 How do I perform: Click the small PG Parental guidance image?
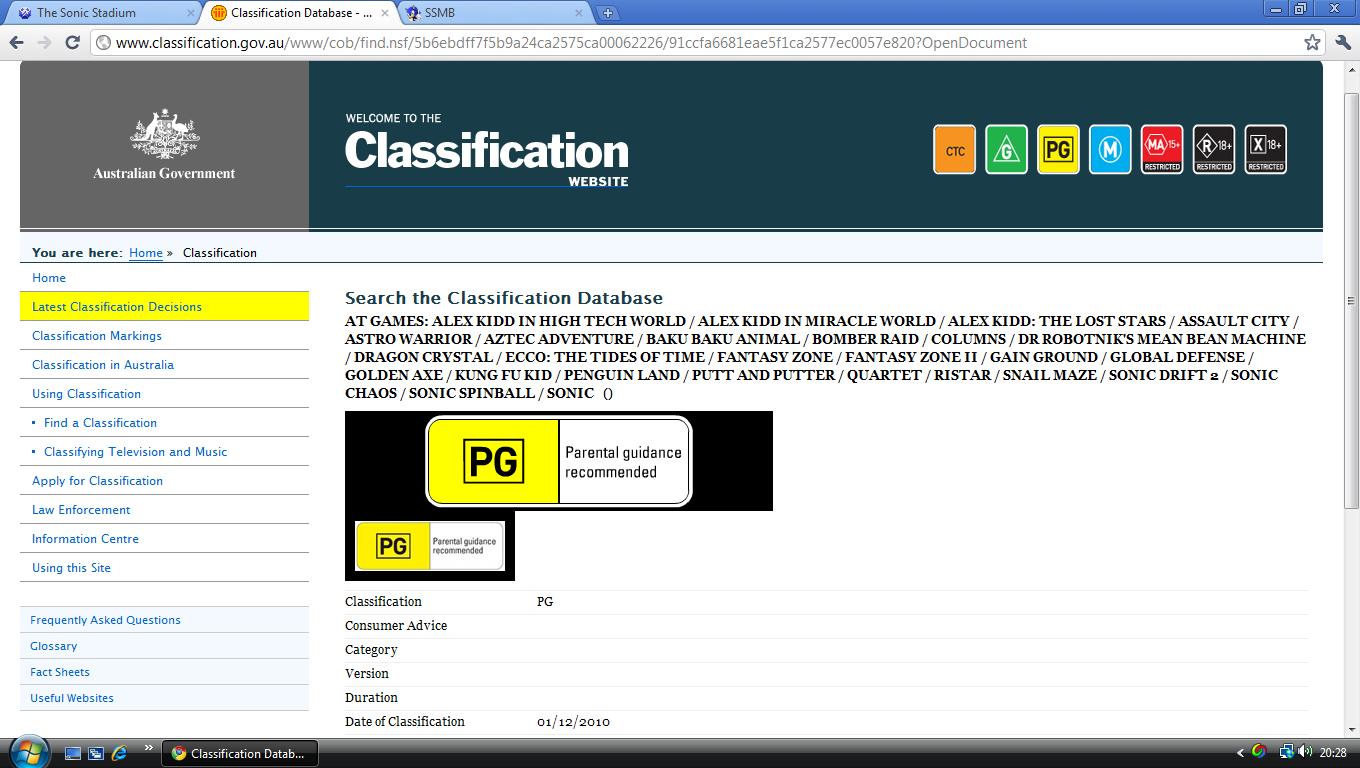pos(430,546)
